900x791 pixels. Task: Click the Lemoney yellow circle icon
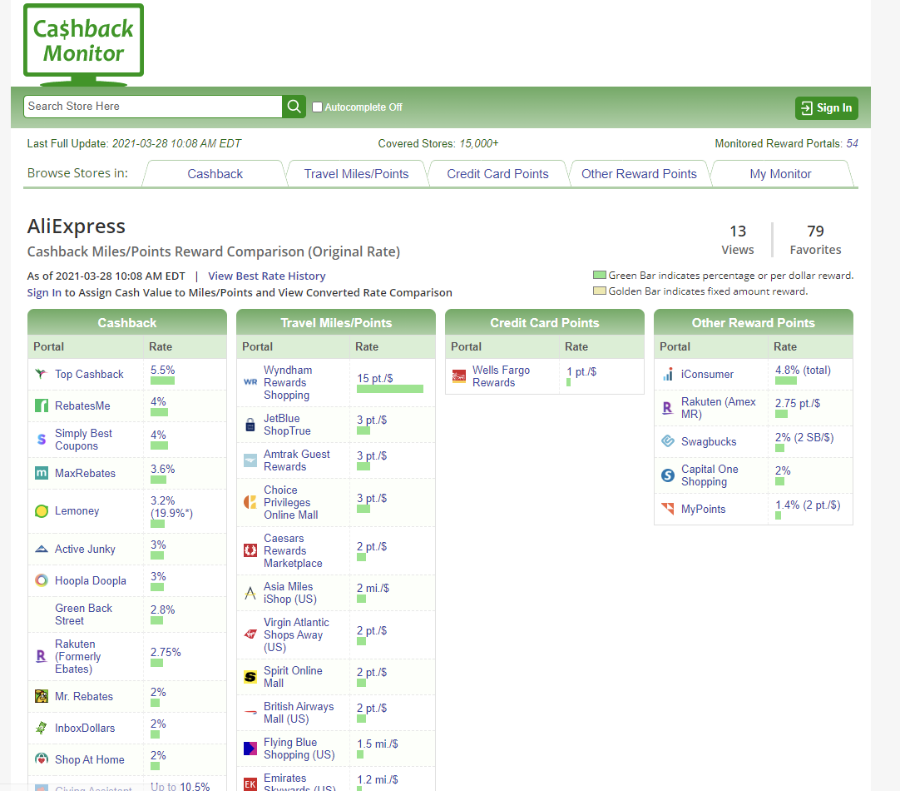click(41, 511)
